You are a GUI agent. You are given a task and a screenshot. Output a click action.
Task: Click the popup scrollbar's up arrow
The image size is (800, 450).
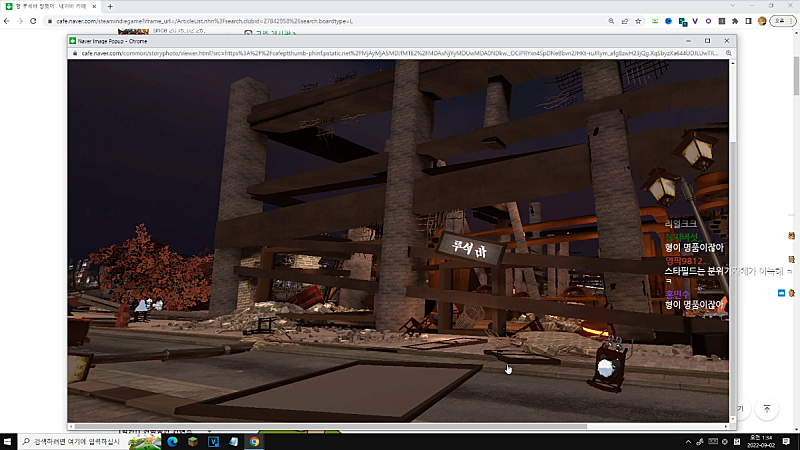[x=733, y=63]
